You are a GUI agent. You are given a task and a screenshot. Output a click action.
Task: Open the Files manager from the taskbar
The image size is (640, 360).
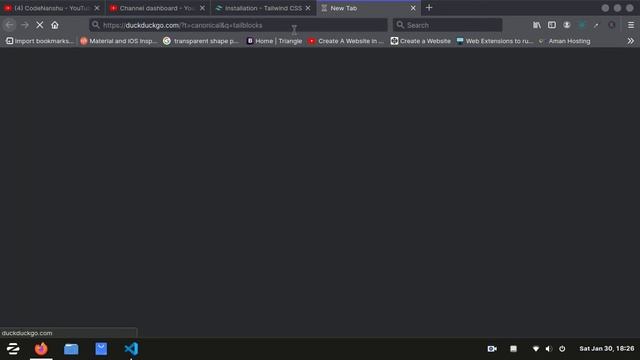[x=71, y=349]
